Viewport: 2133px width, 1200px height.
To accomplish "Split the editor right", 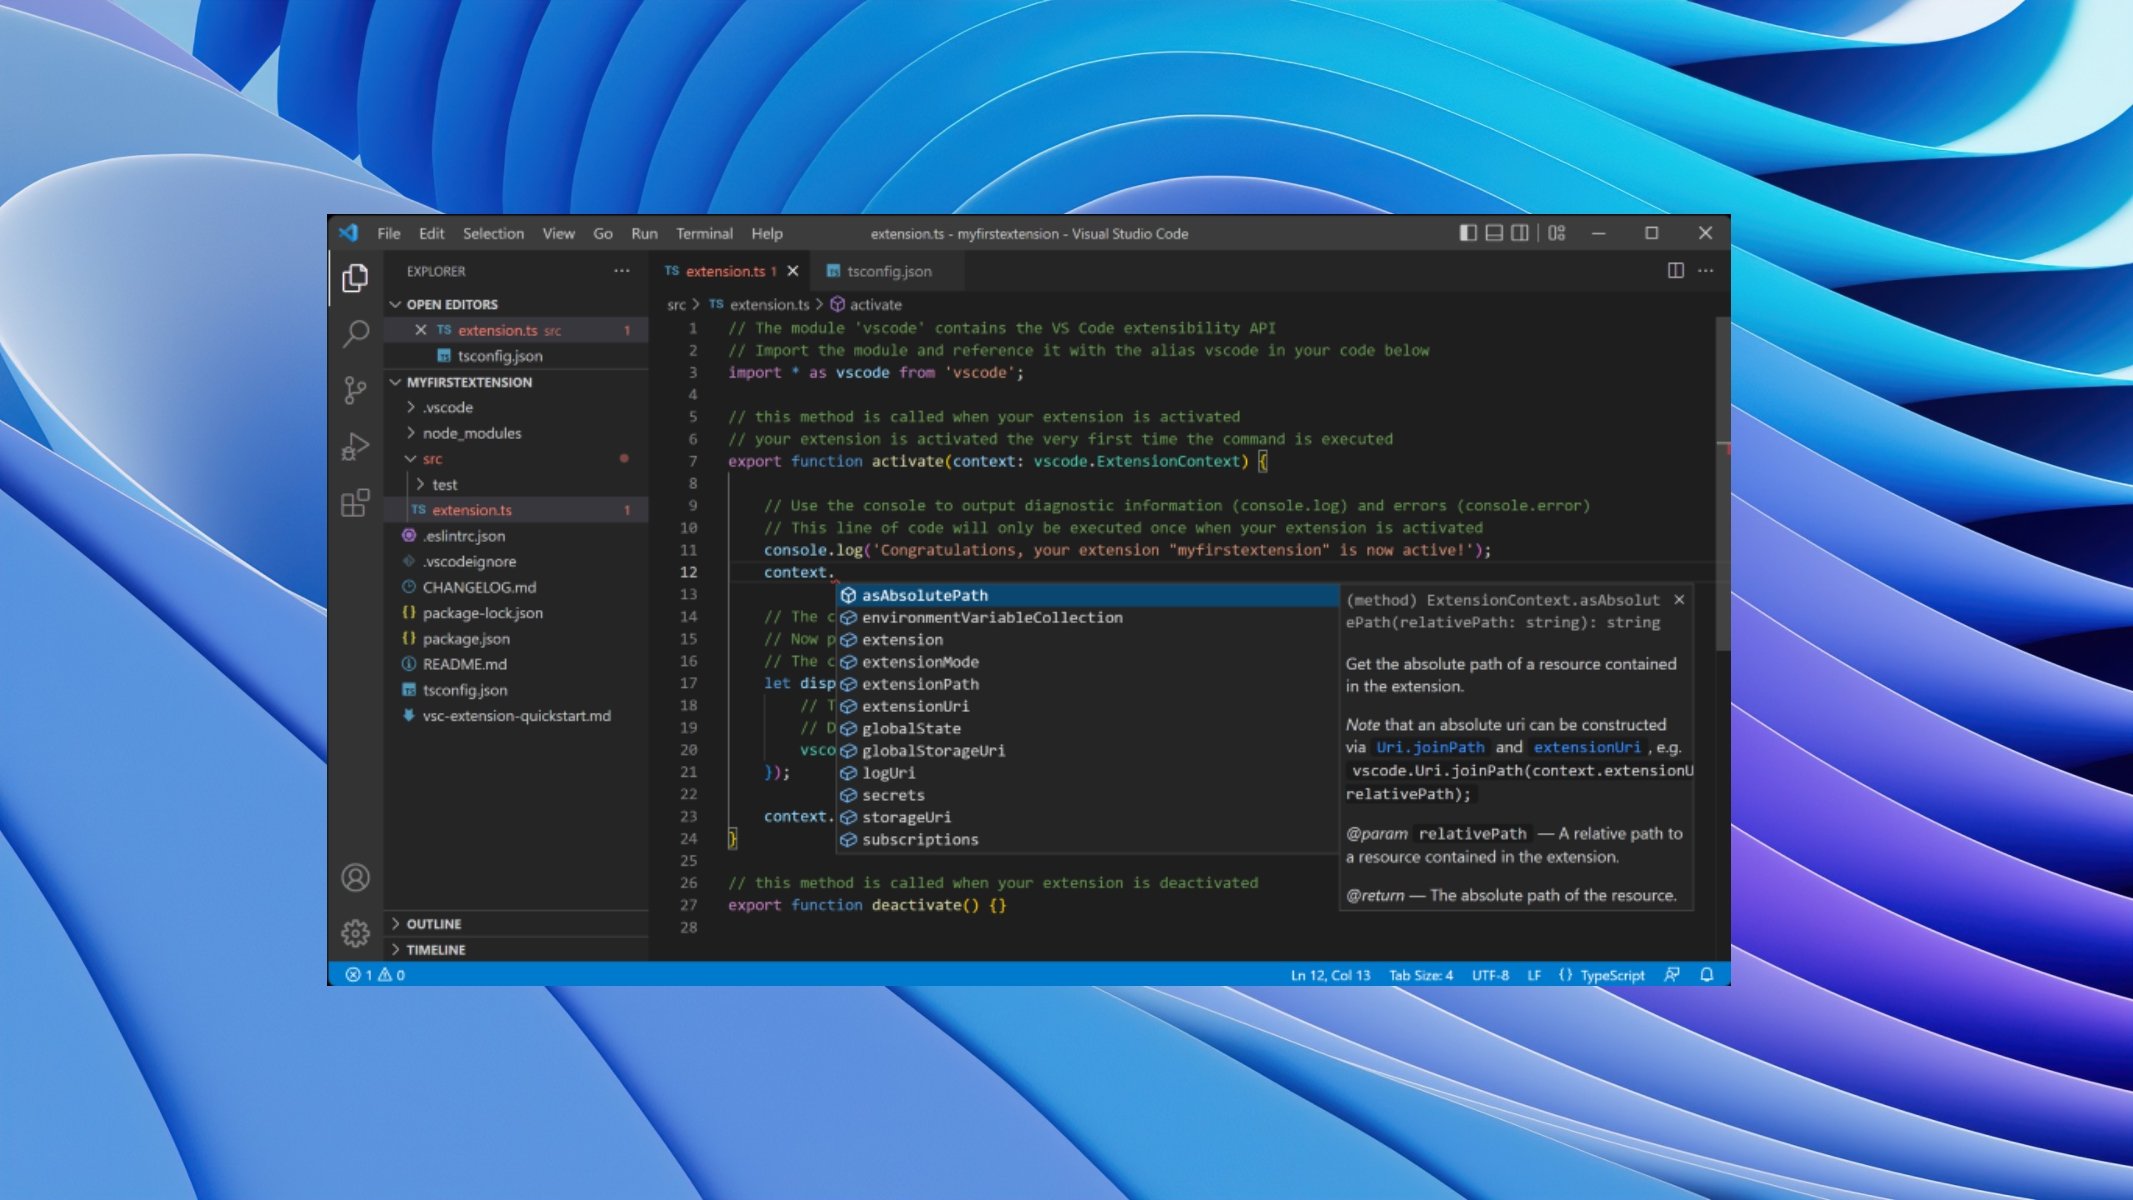I will (x=1676, y=271).
